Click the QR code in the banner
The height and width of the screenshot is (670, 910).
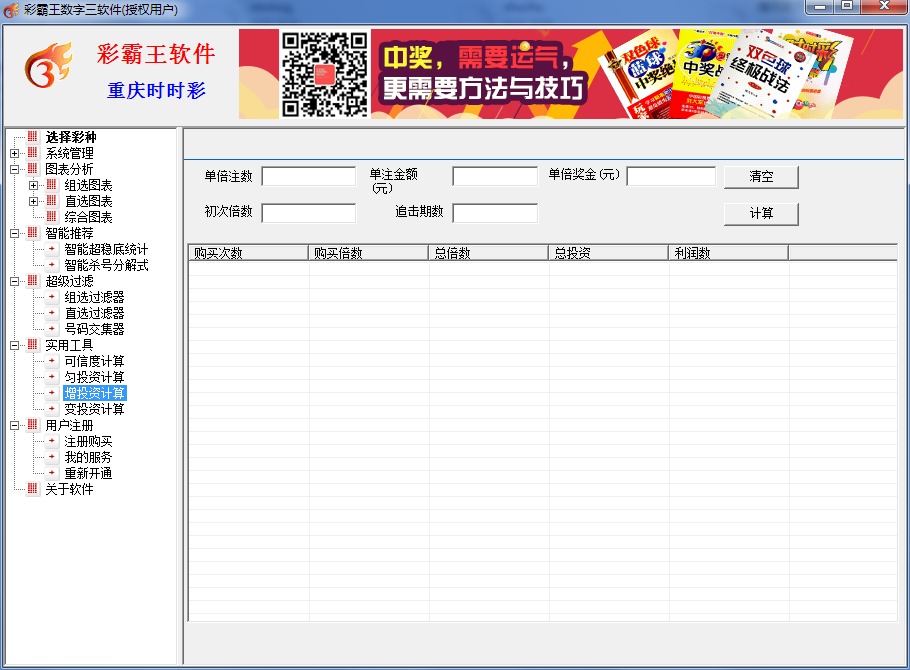[x=324, y=75]
